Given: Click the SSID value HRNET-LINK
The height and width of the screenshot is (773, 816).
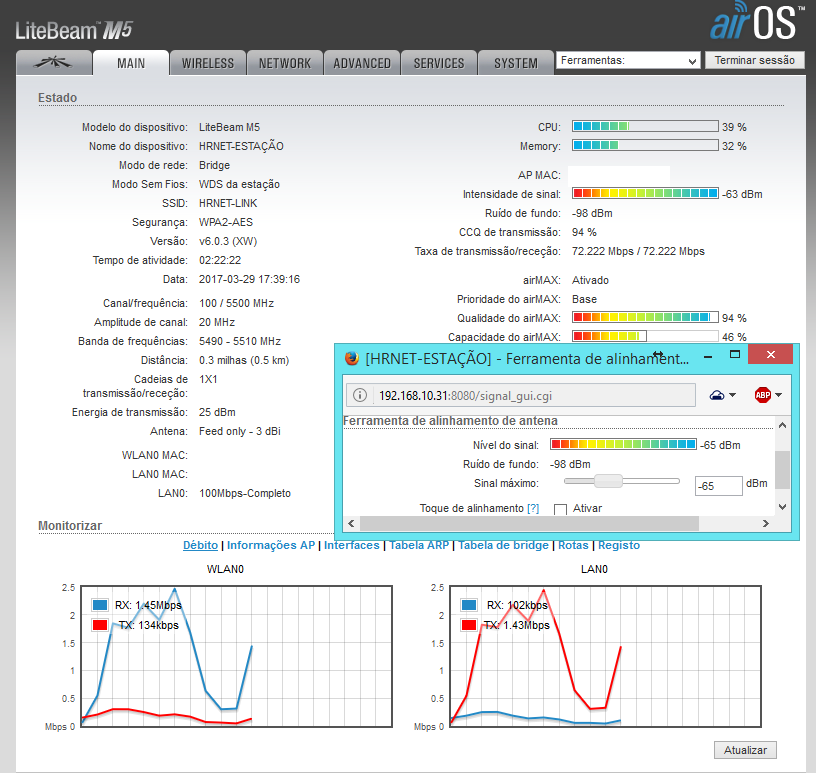Looking at the screenshot, I should tap(228, 203).
